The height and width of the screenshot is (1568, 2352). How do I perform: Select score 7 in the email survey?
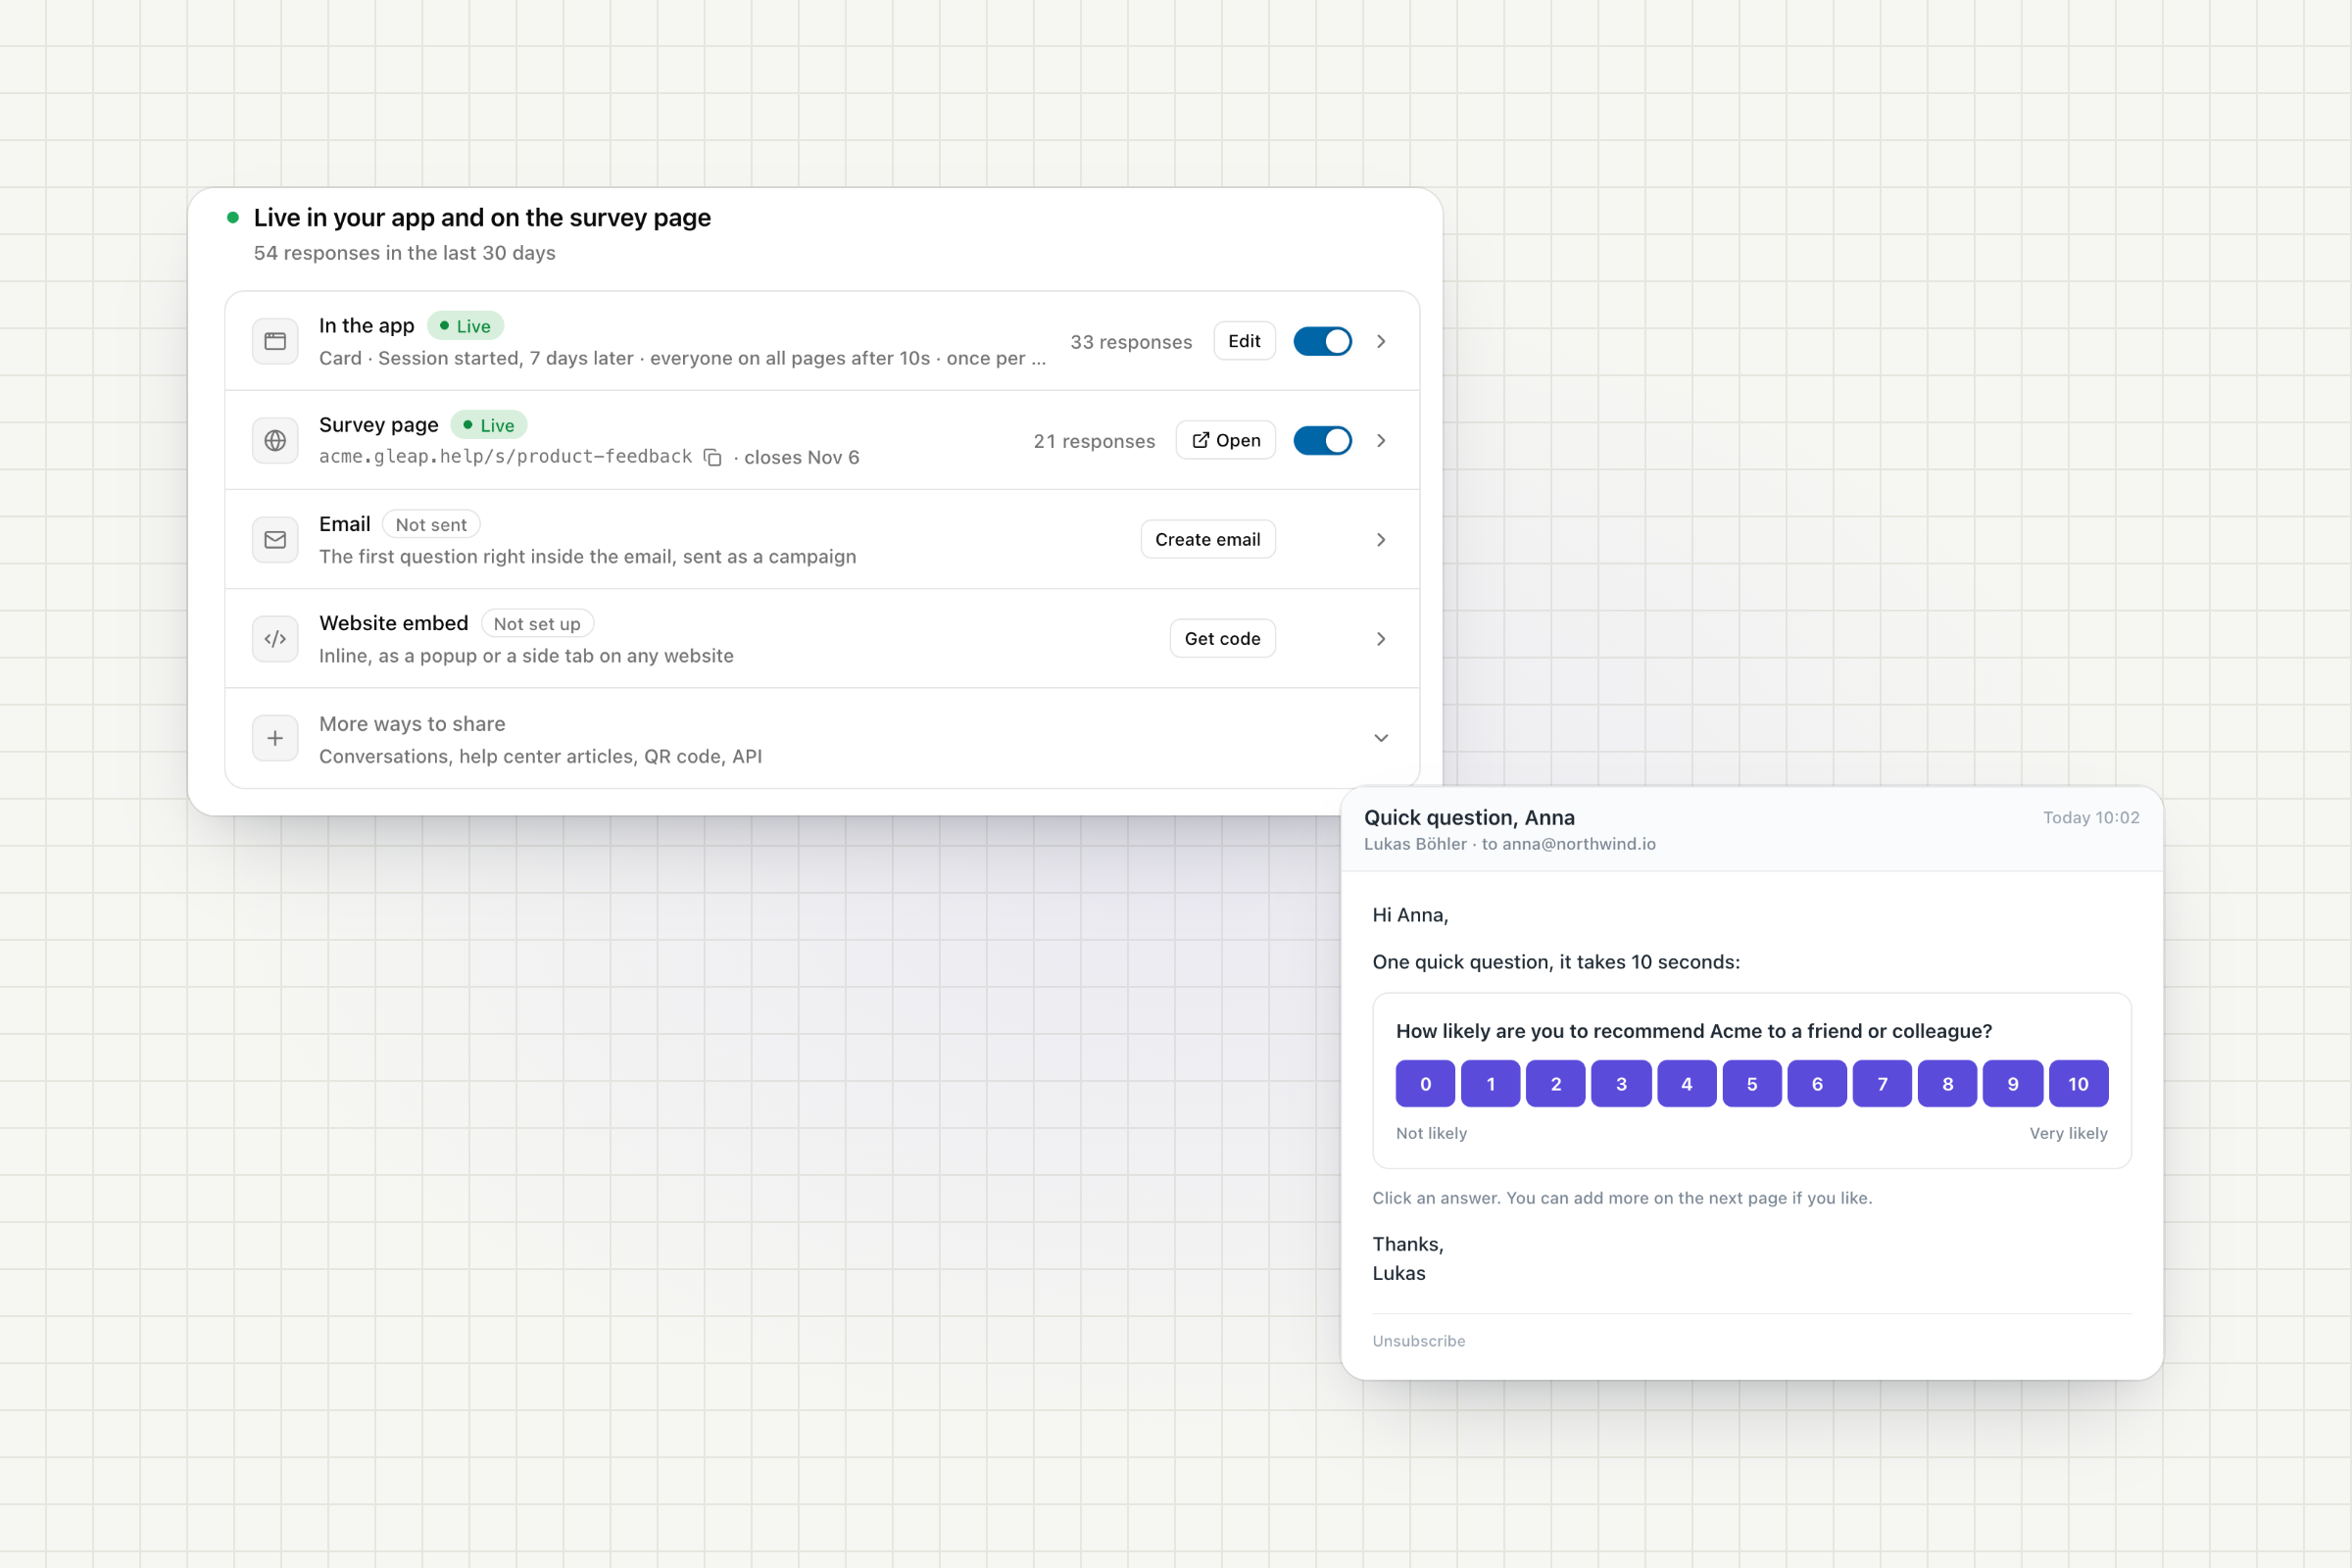click(1882, 1084)
